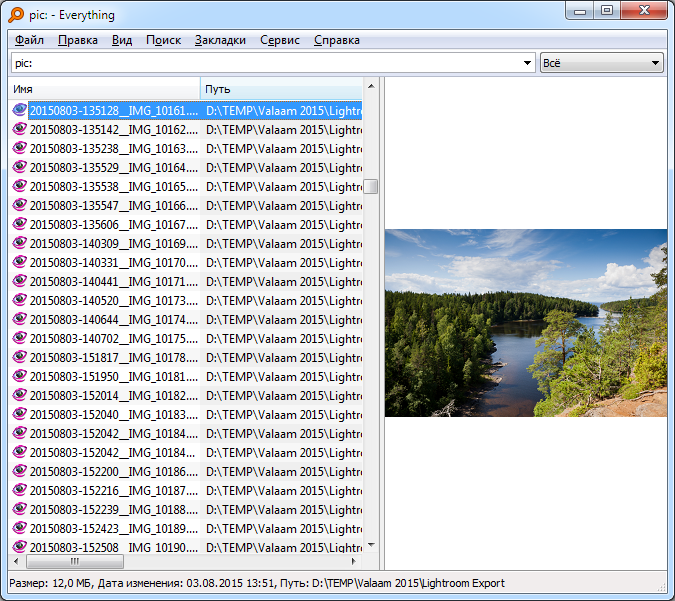
Task: Click file icon of IMG_10175 row
Action: point(19,338)
